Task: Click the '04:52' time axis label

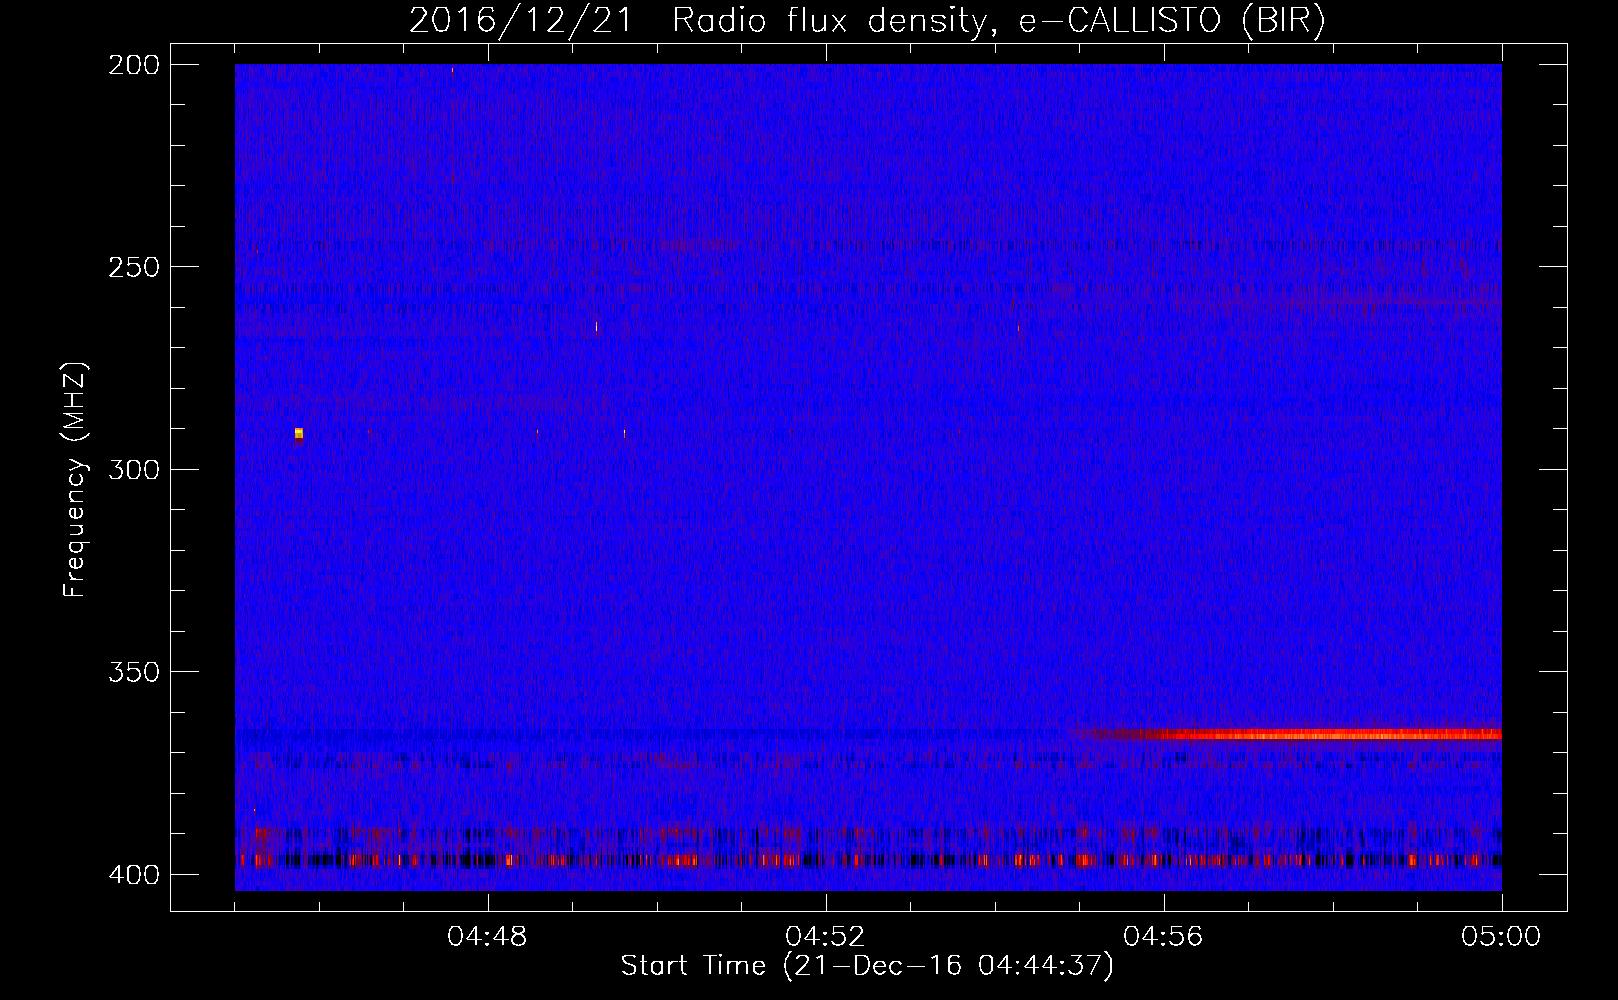Action: coord(825,937)
